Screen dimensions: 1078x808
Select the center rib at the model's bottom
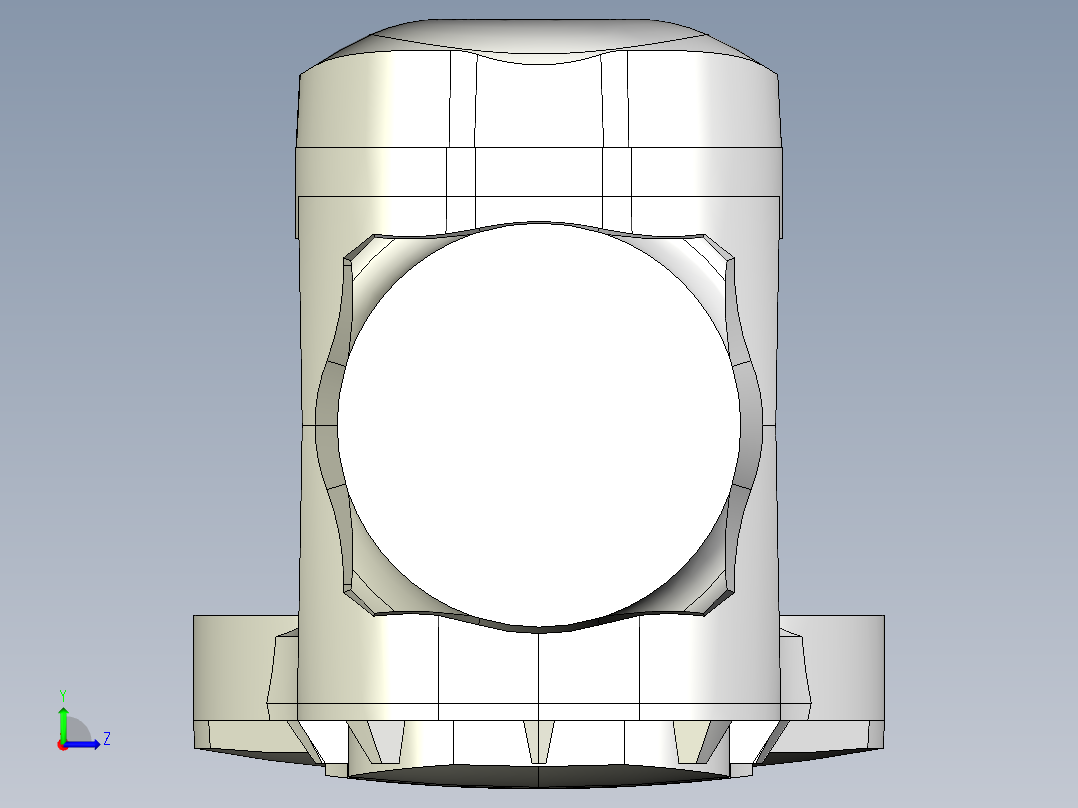(x=538, y=738)
